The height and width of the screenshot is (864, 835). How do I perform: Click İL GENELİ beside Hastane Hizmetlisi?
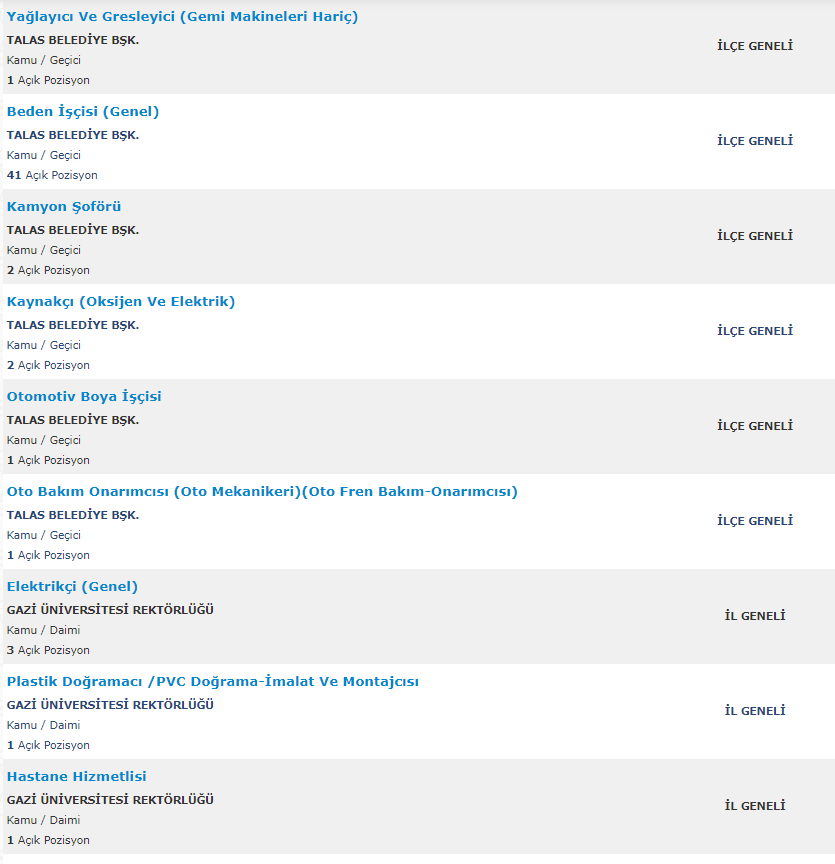[x=755, y=806]
